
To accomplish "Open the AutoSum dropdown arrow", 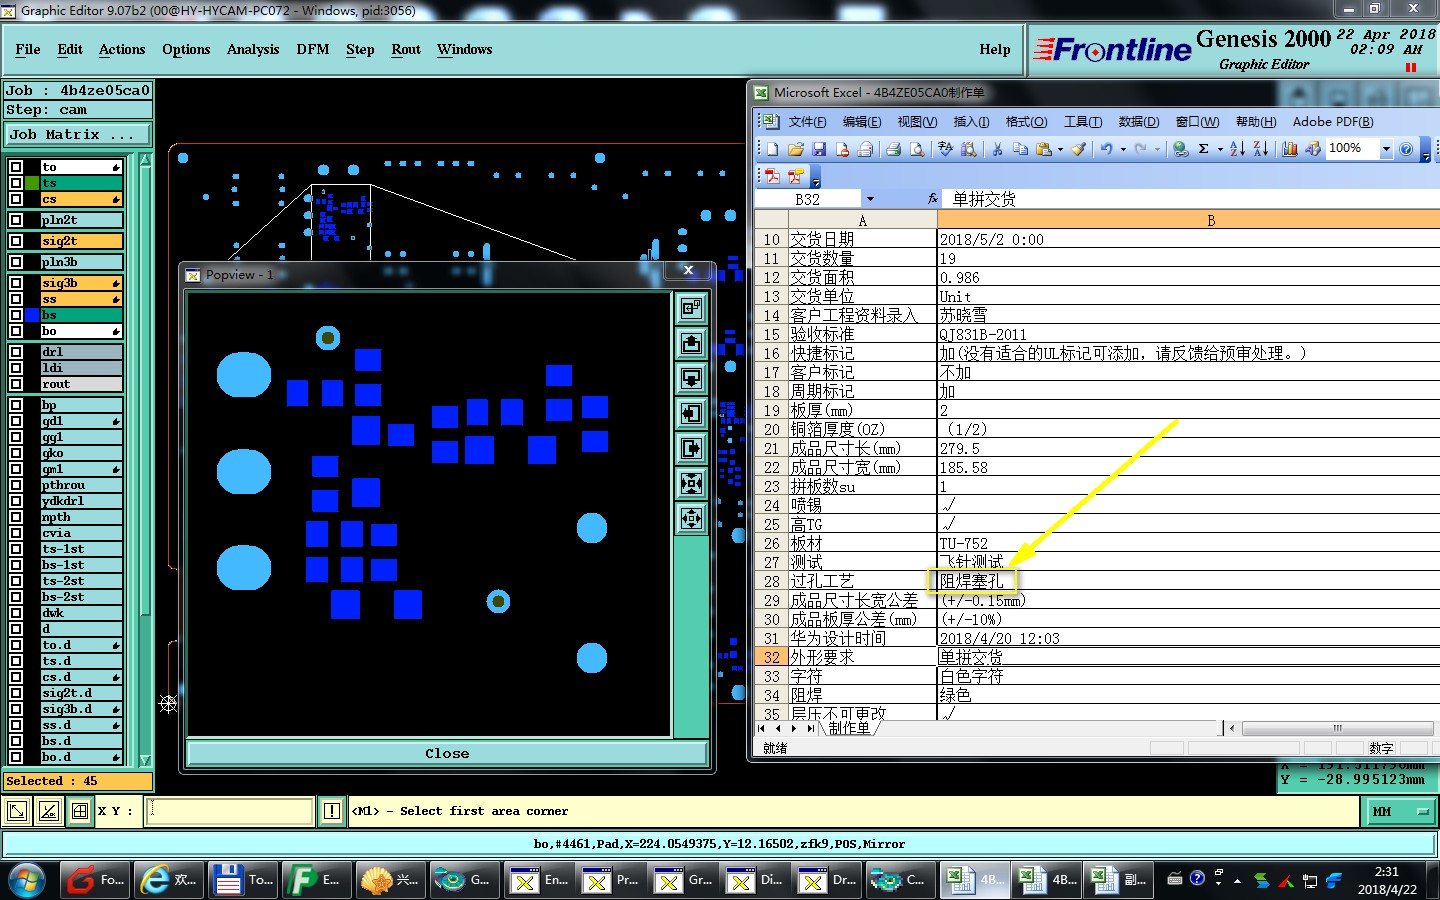I will coord(1219,149).
